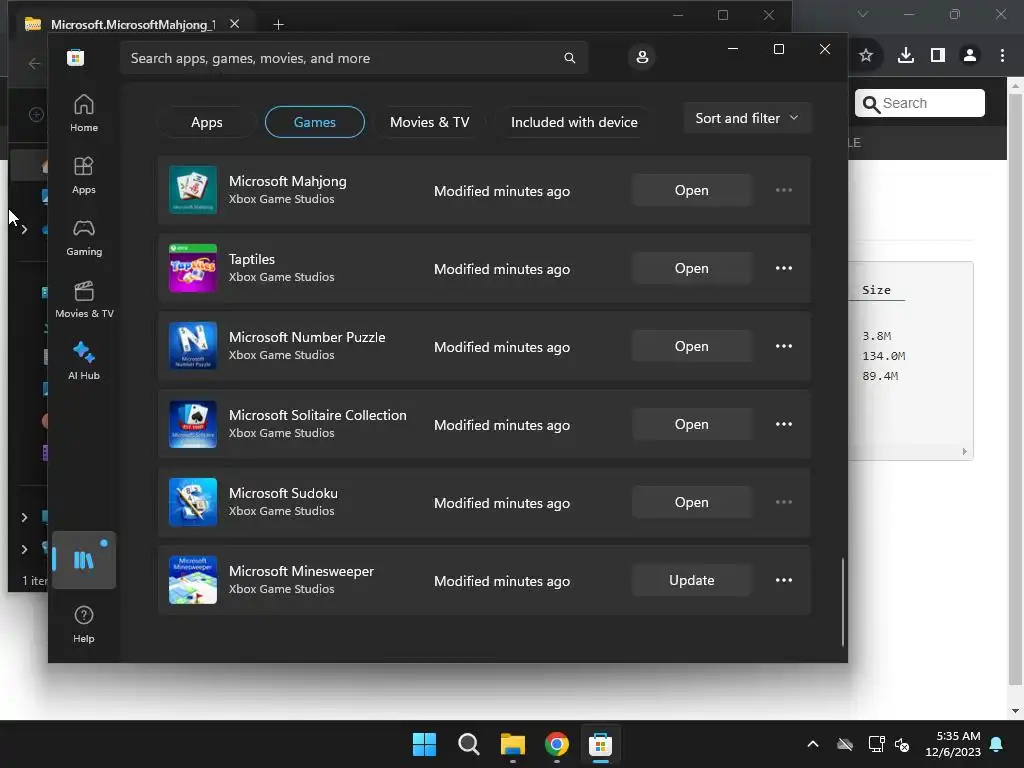Expand upper tree node in File Explorer
The height and width of the screenshot is (768, 1024).
(x=24, y=229)
